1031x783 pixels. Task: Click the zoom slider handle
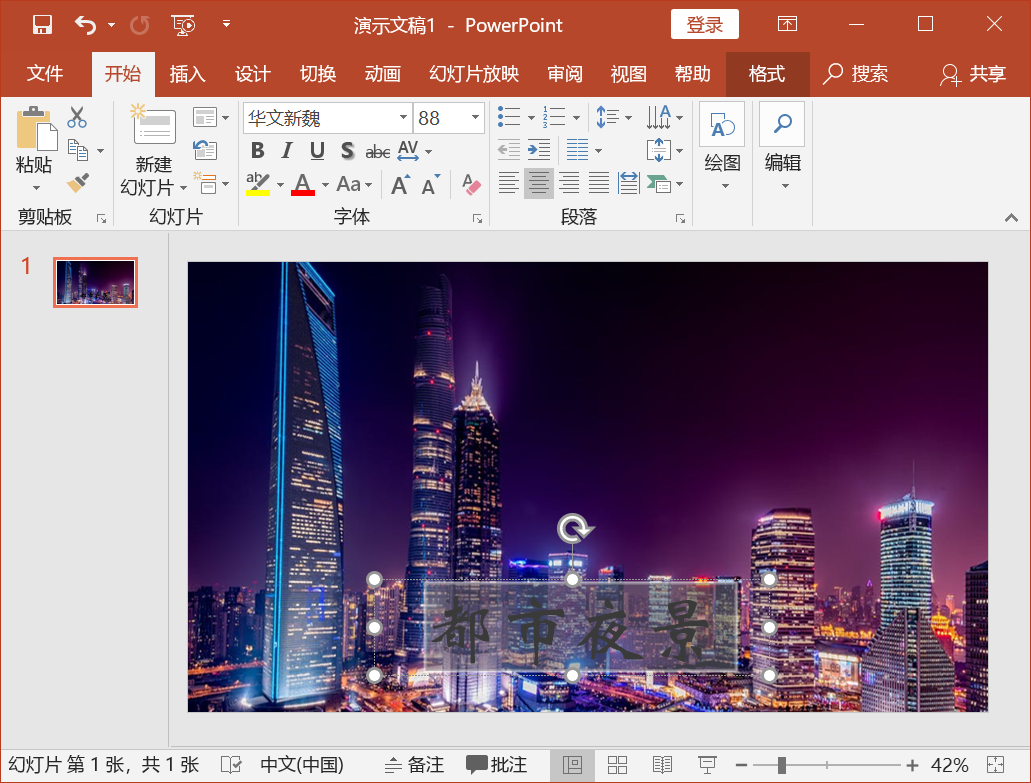click(x=782, y=765)
